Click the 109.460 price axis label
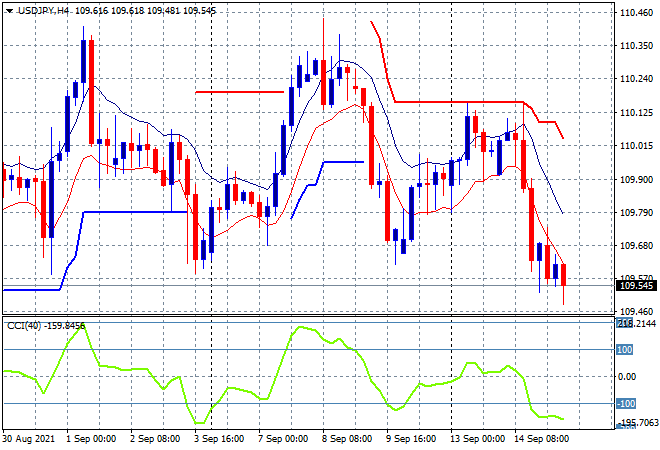The height and width of the screenshot is (450, 660). click(x=636, y=312)
